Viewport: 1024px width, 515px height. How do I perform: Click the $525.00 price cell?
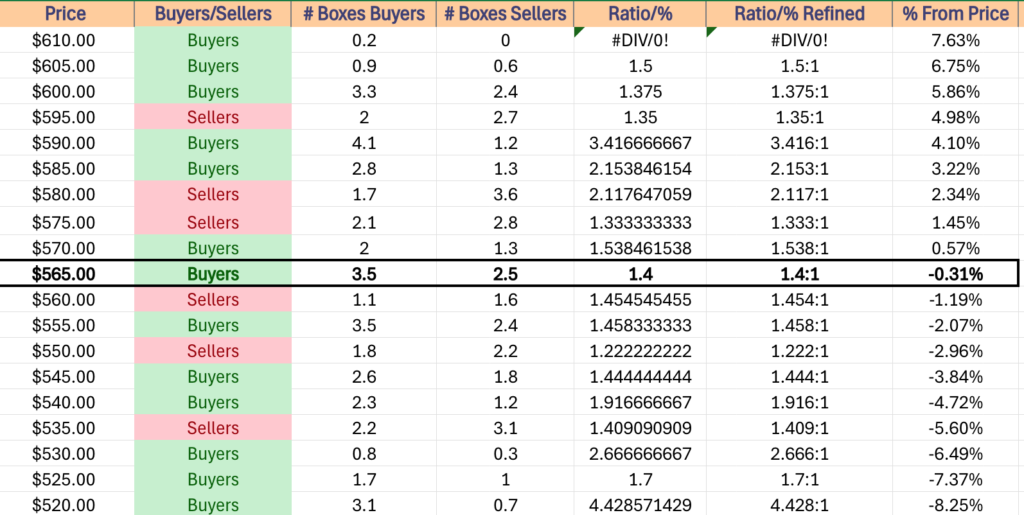tap(67, 480)
